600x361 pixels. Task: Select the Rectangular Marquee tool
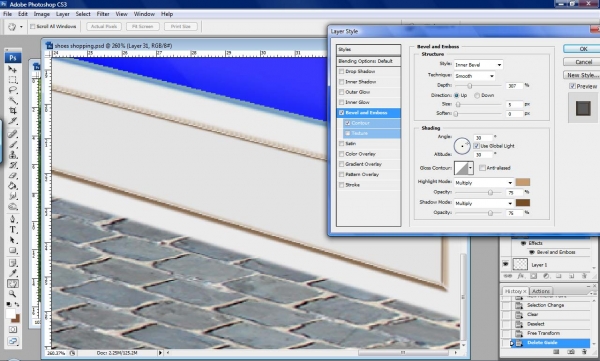point(13,80)
